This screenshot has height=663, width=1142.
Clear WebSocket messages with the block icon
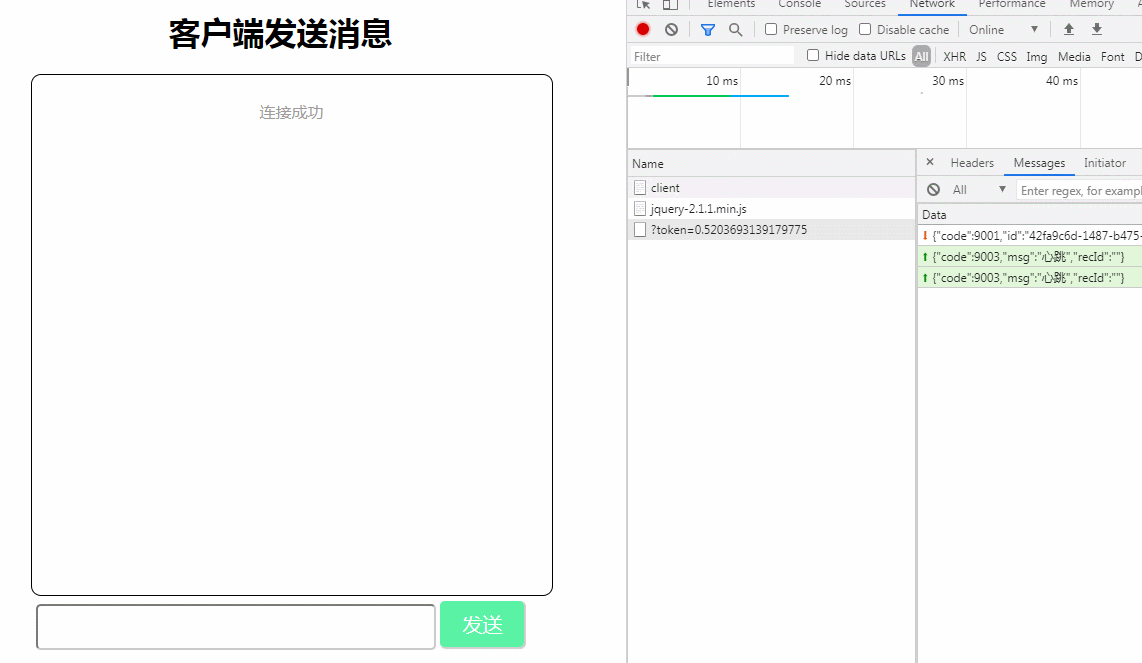933,189
